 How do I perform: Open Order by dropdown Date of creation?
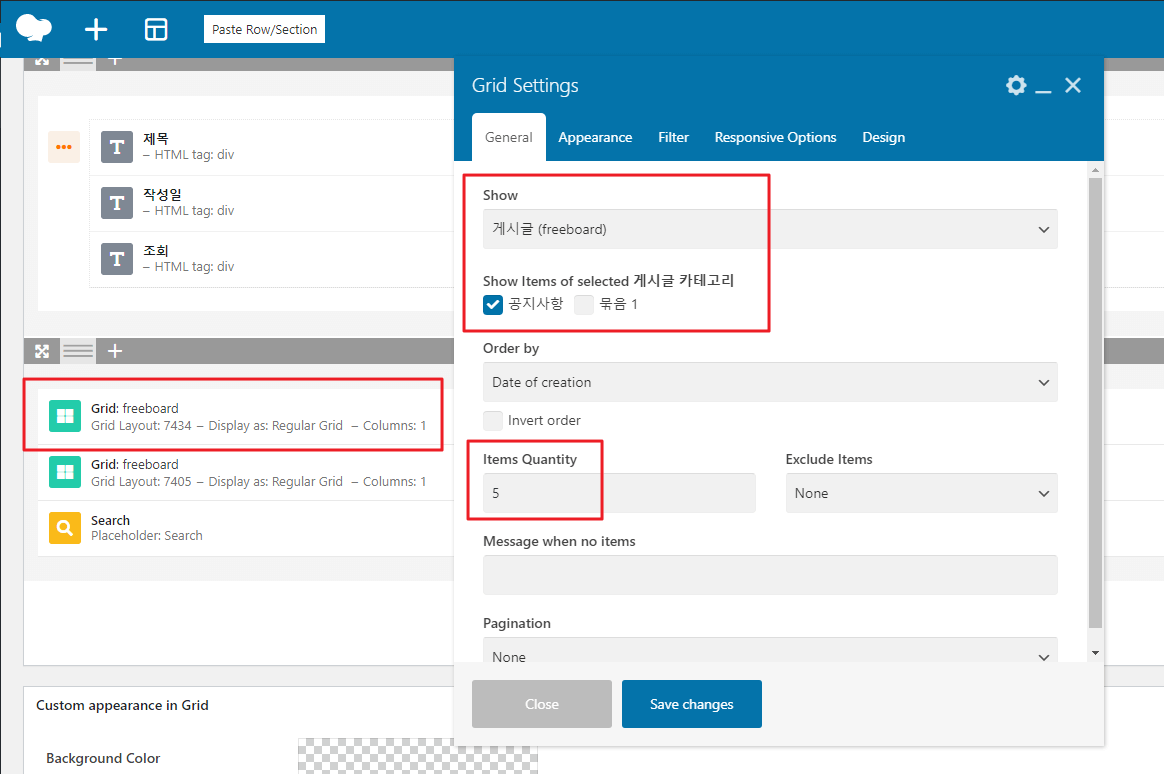tap(770, 382)
